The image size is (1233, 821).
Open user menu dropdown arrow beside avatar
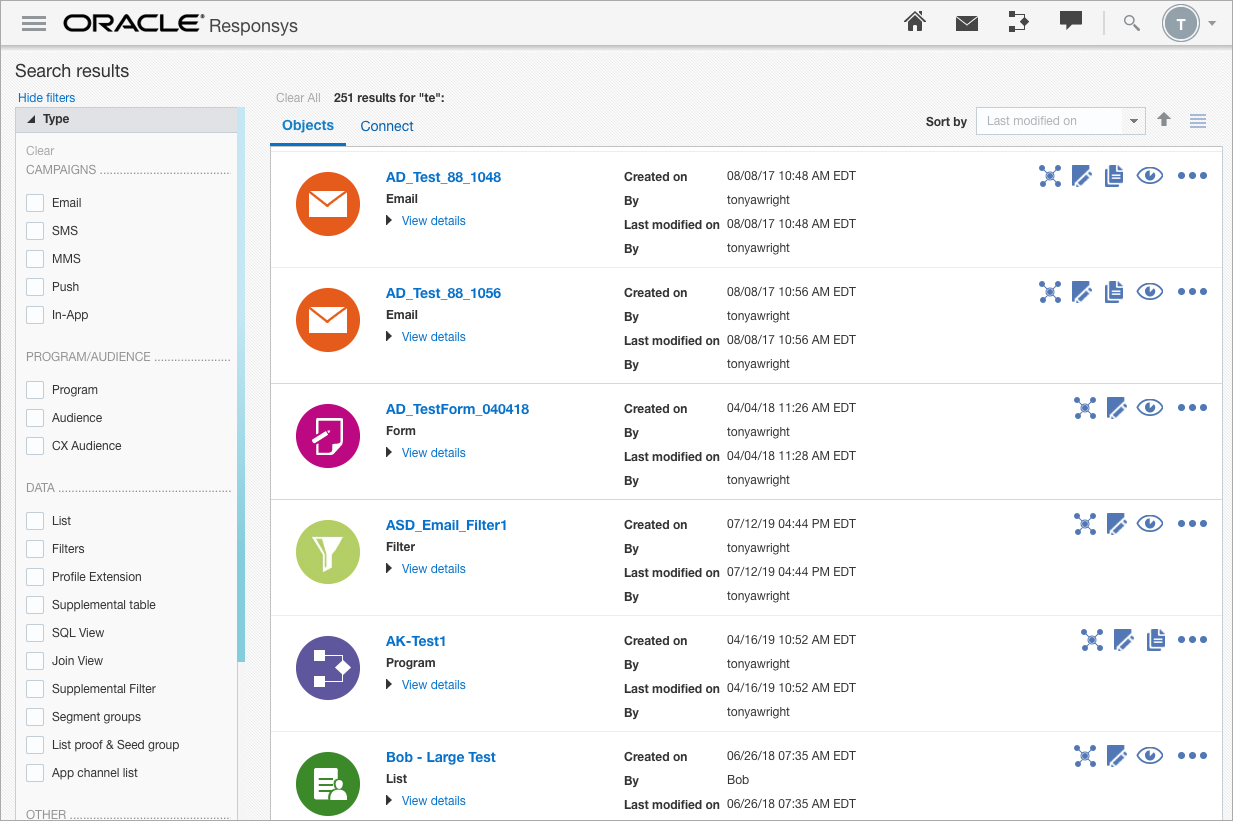coord(1212,24)
